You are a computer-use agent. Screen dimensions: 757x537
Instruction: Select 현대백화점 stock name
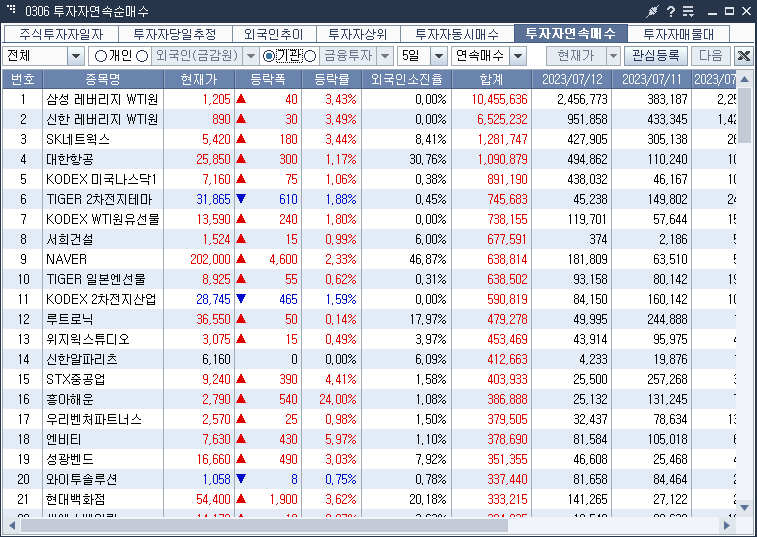tap(76, 499)
